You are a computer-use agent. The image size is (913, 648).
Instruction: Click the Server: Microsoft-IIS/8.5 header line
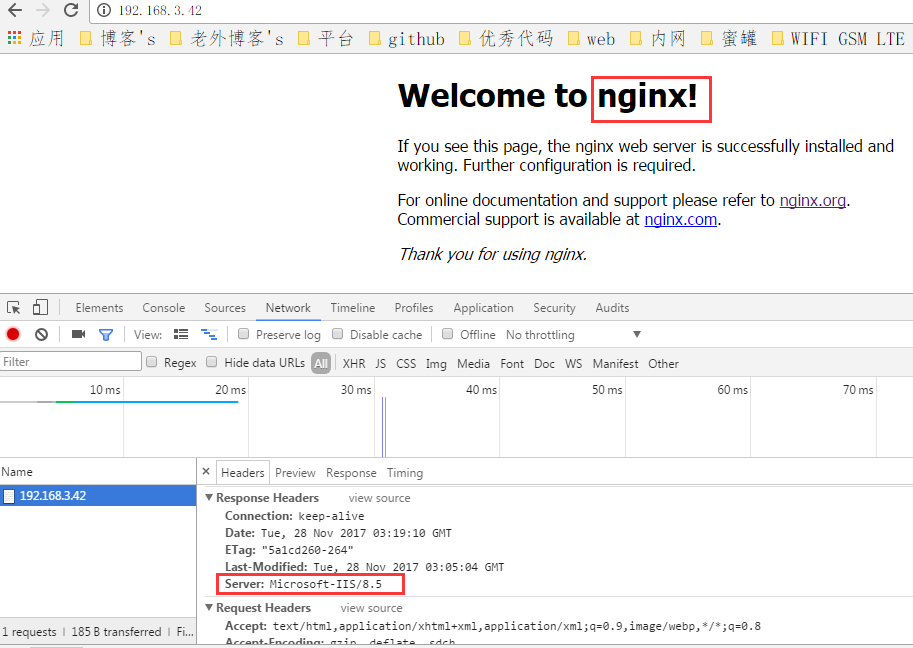303,583
